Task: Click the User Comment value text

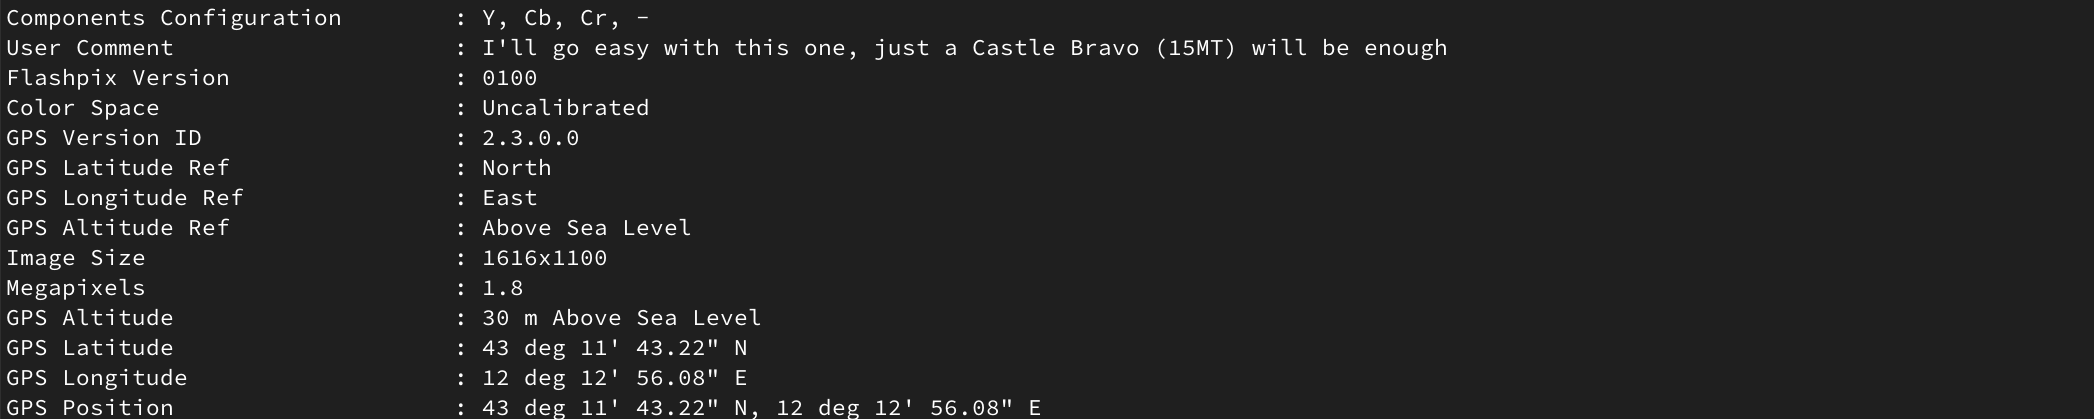Action: [x=964, y=48]
